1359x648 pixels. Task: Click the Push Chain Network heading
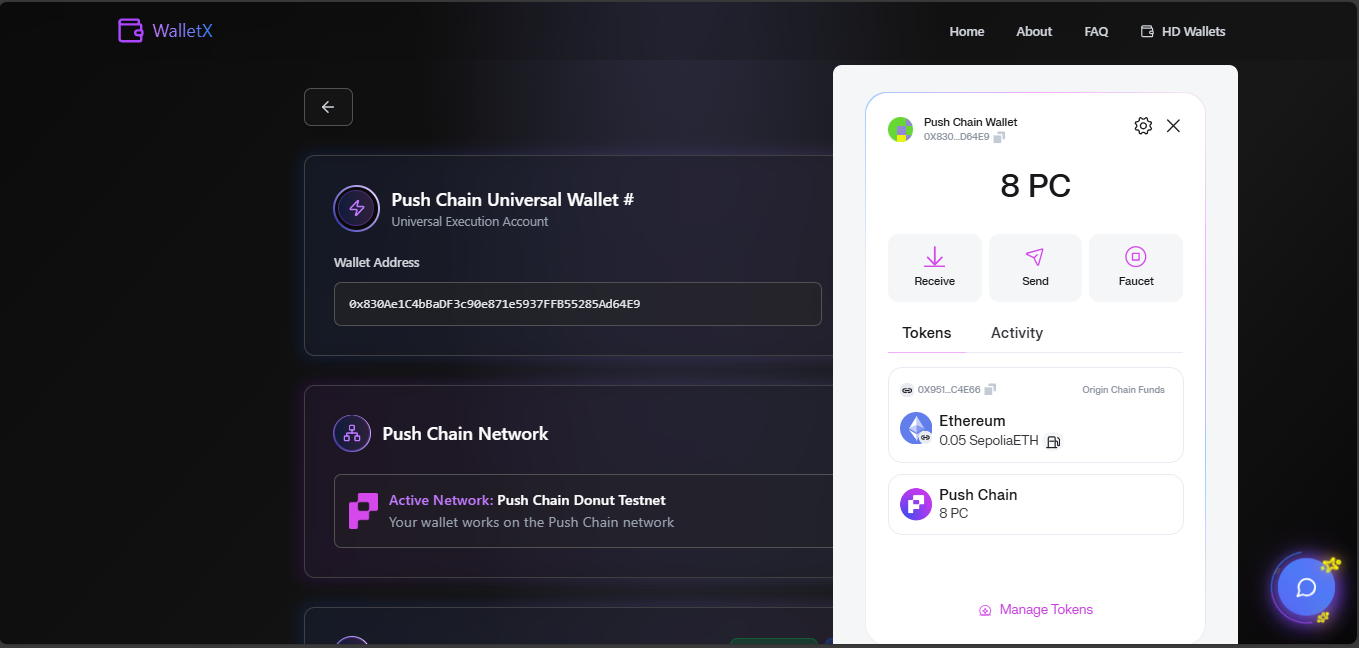tap(465, 434)
